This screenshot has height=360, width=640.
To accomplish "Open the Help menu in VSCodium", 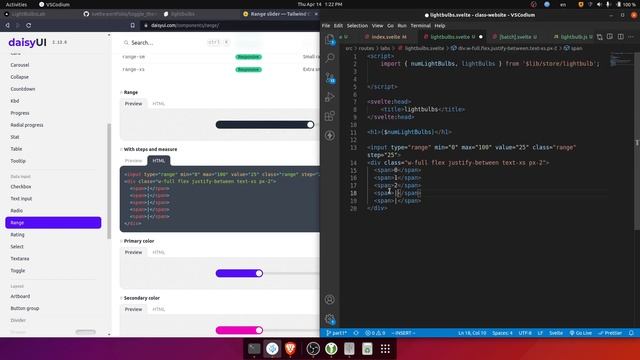I will [440, 26].
